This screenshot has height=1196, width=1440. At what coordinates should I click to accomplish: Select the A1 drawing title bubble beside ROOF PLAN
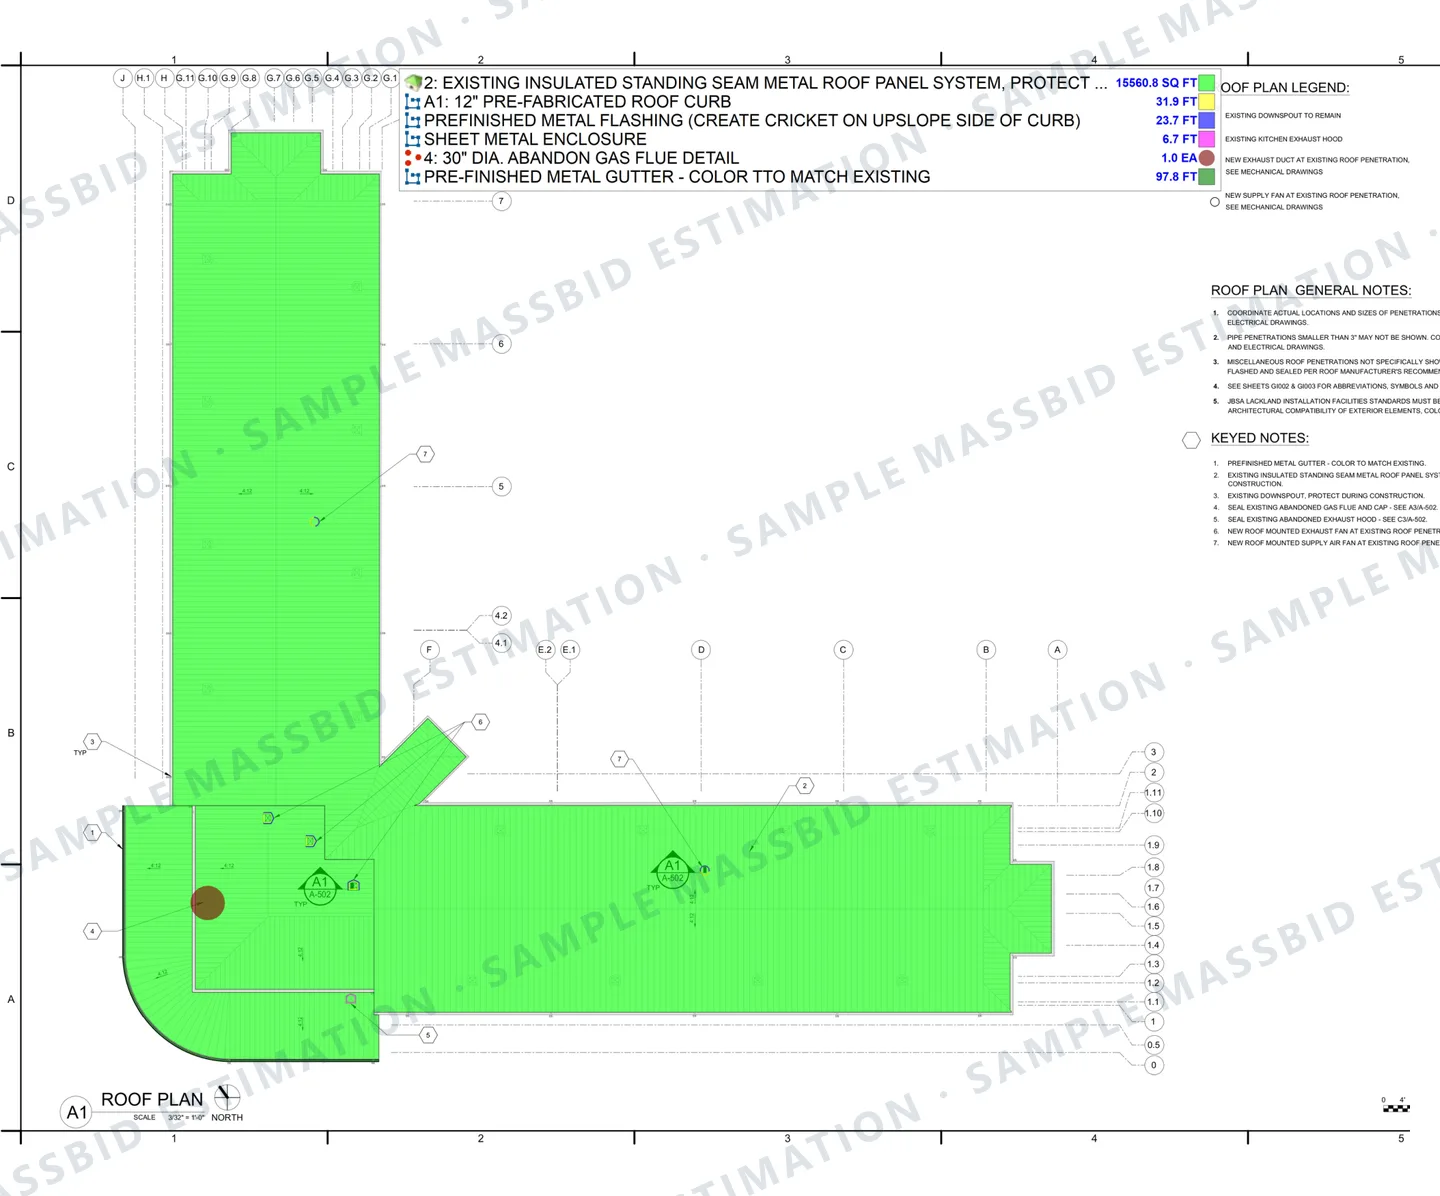[x=77, y=1112]
